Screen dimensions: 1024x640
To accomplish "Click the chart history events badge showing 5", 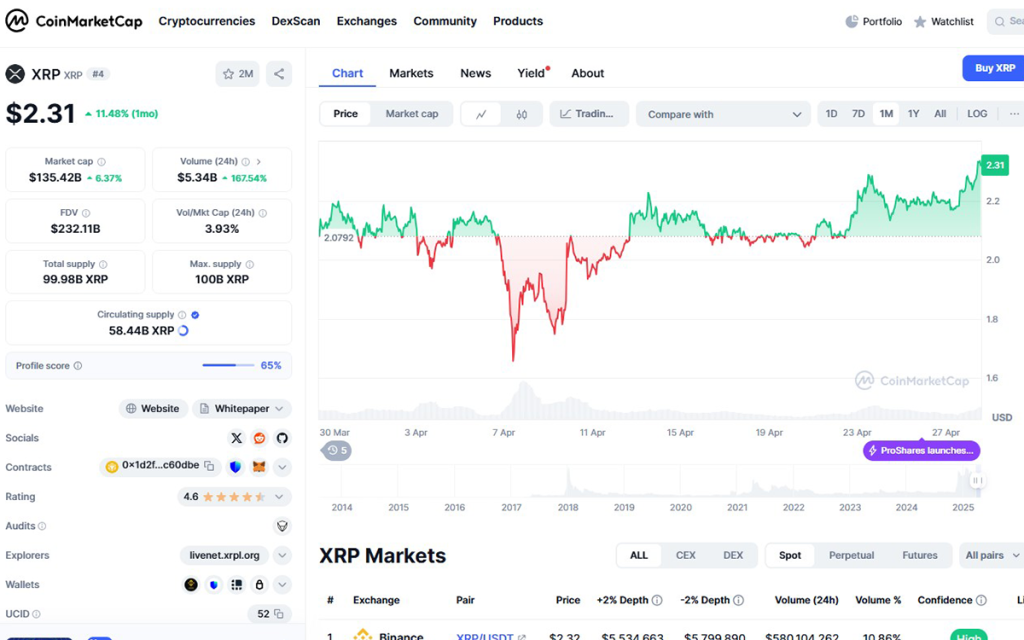I will pyautogui.click(x=336, y=451).
